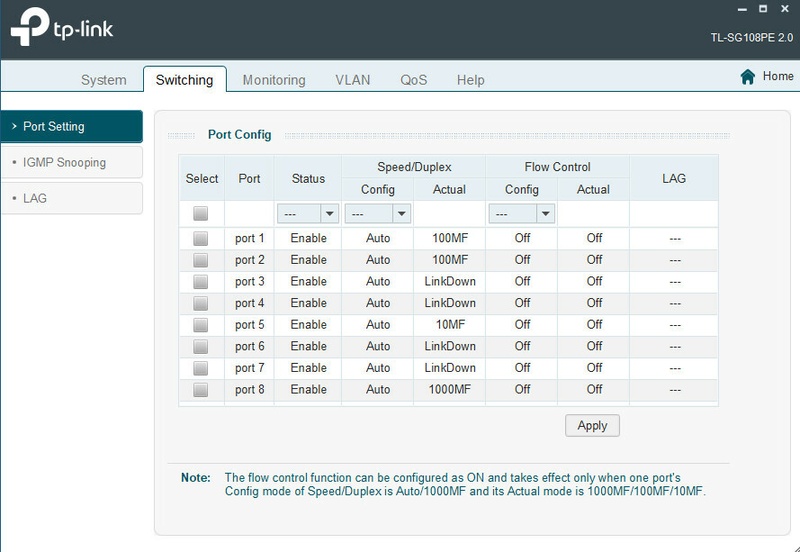Check the port 8 checkbox
This screenshot has height=552, width=800.
[201, 390]
